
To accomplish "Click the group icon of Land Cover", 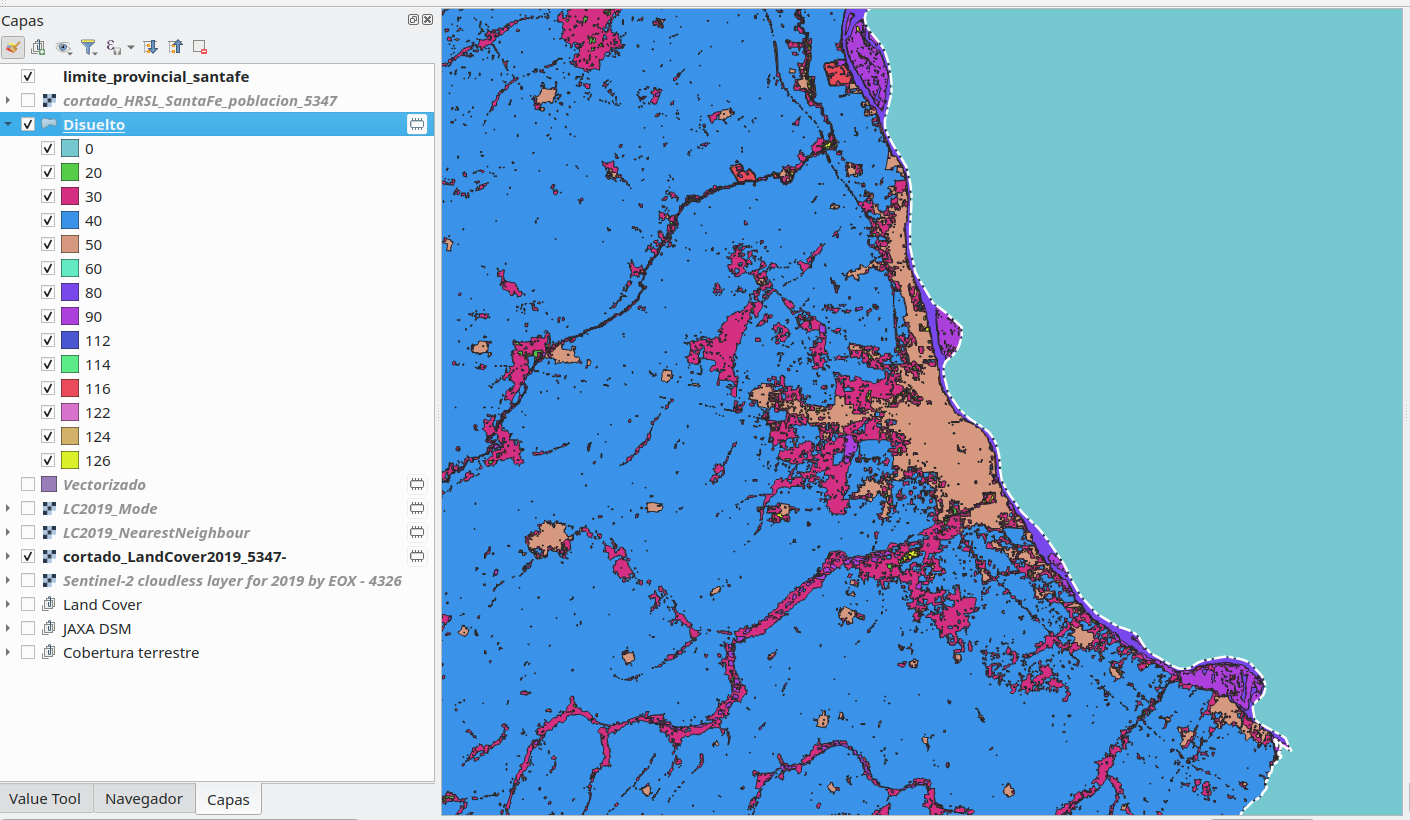I will [x=49, y=604].
